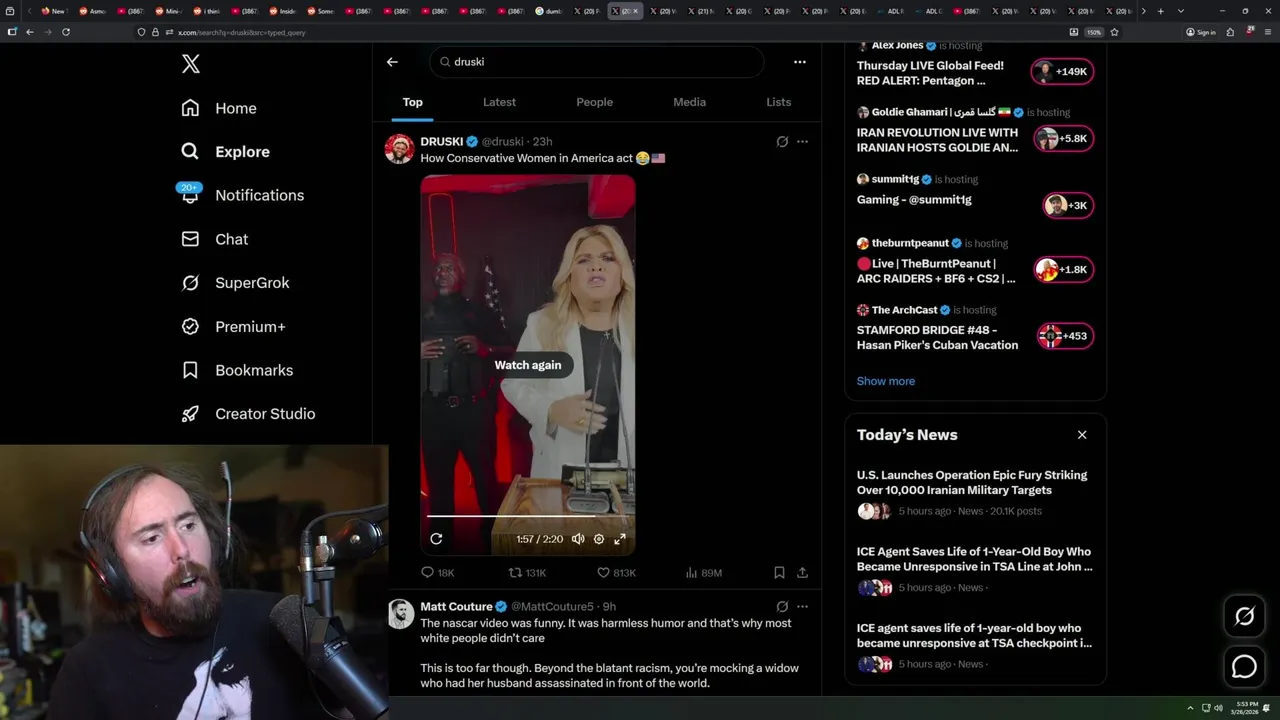Ask Grok about the DRUSKI post
The image size is (1280, 720).
click(782, 142)
